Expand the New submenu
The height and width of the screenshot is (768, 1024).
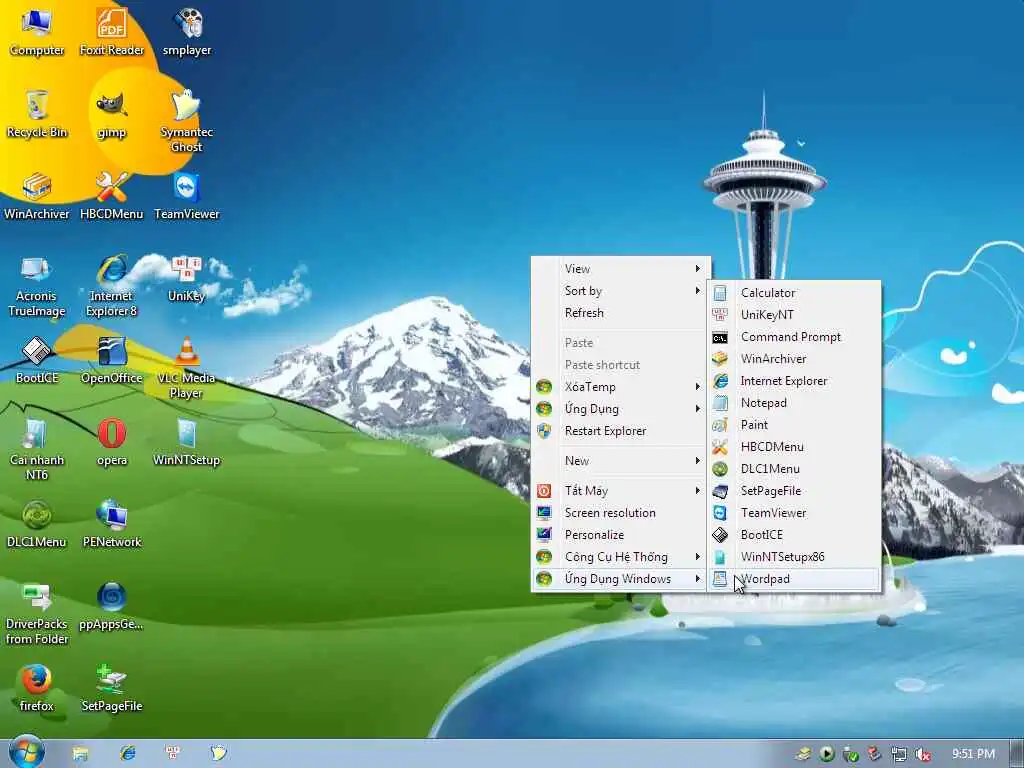(620, 460)
